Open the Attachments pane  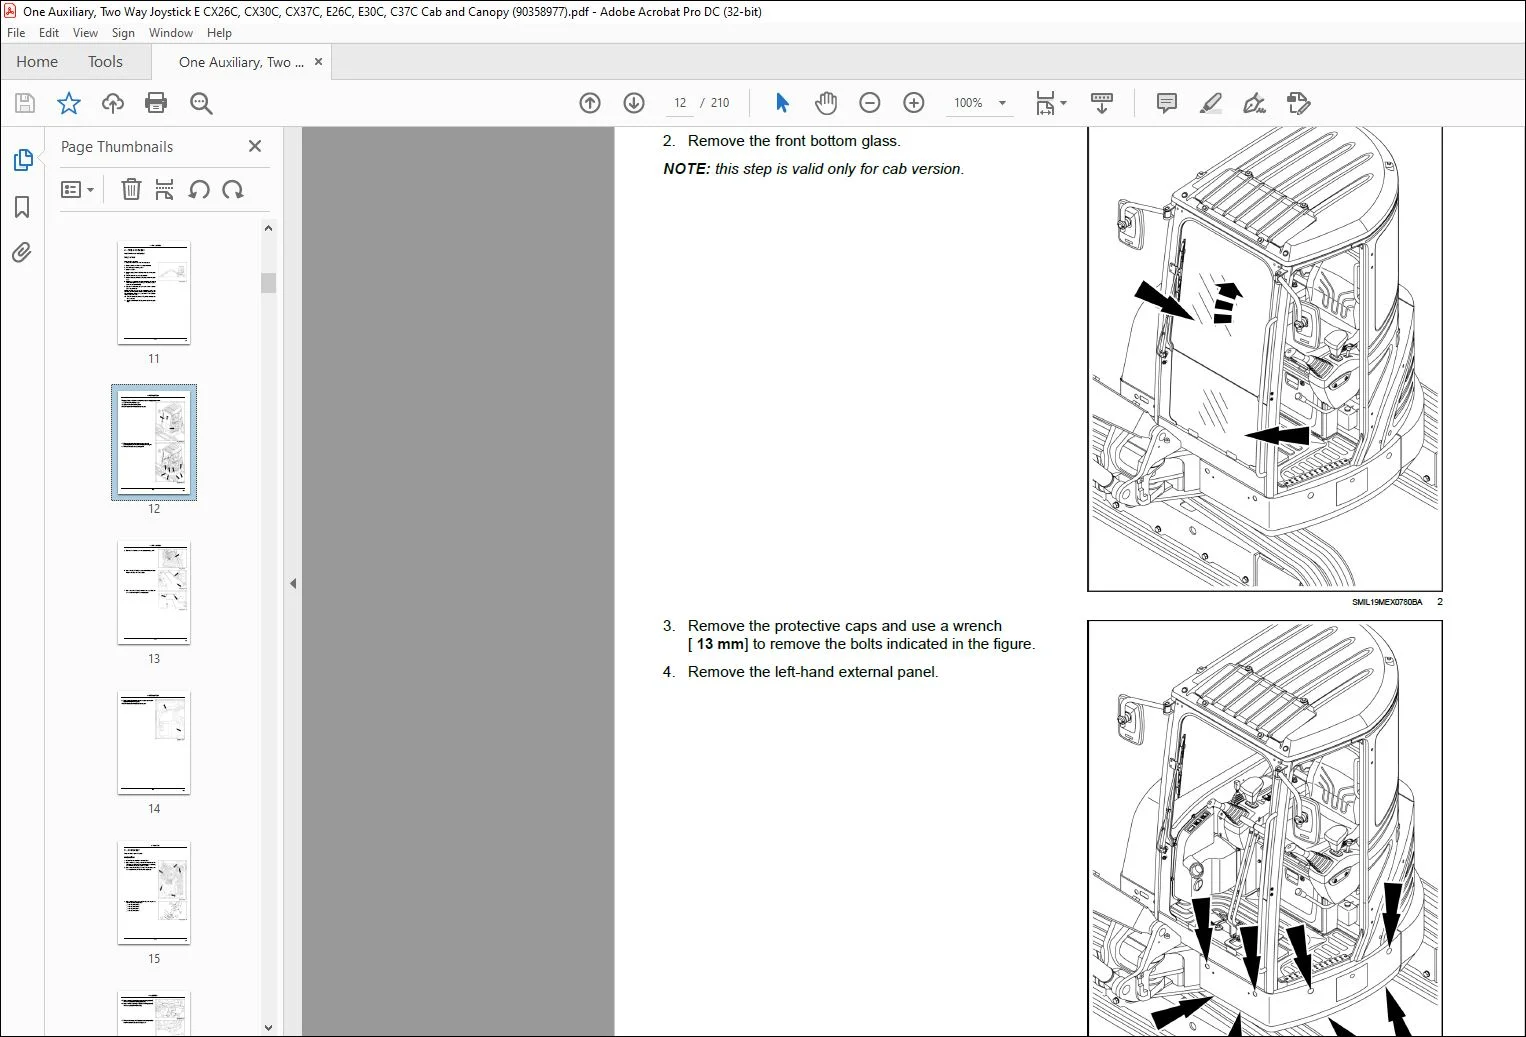pos(22,252)
